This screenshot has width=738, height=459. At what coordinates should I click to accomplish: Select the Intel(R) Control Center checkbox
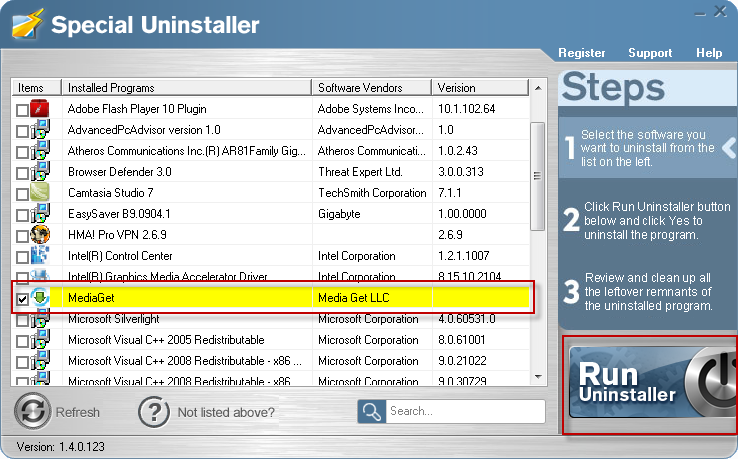pyautogui.click(x=22, y=258)
